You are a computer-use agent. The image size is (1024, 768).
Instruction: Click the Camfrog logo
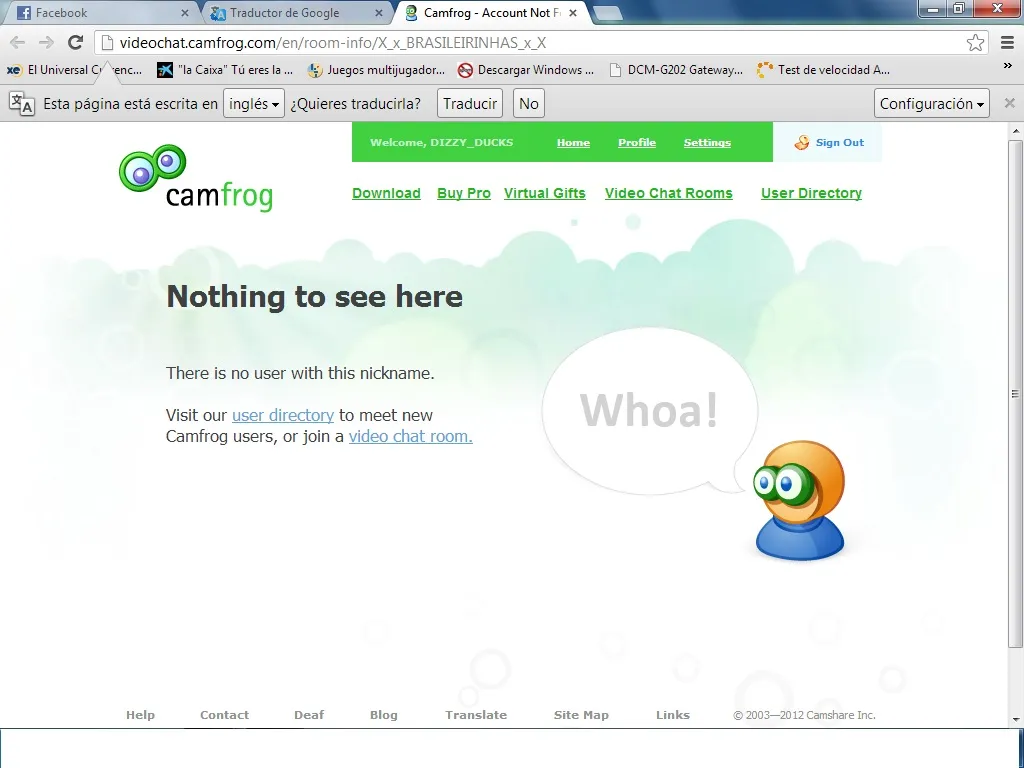pyautogui.click(x=196, y=178)
